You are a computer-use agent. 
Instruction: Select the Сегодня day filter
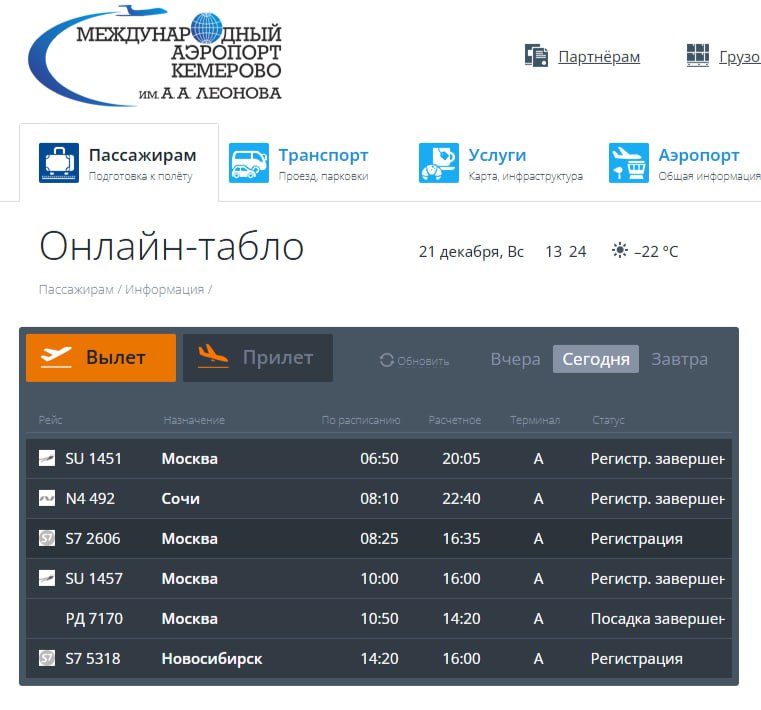coord(596,359)
